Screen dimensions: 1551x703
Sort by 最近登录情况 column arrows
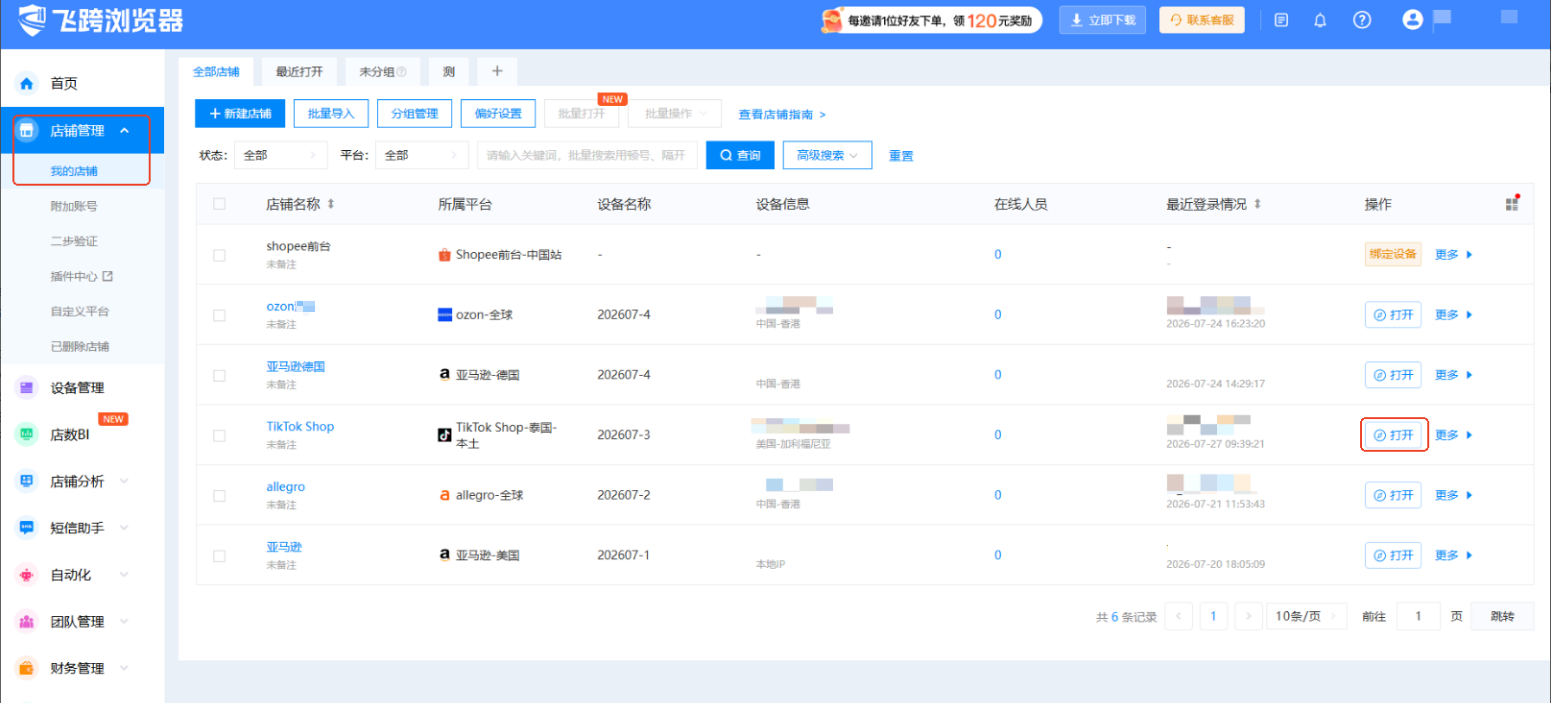point(1257,204)
